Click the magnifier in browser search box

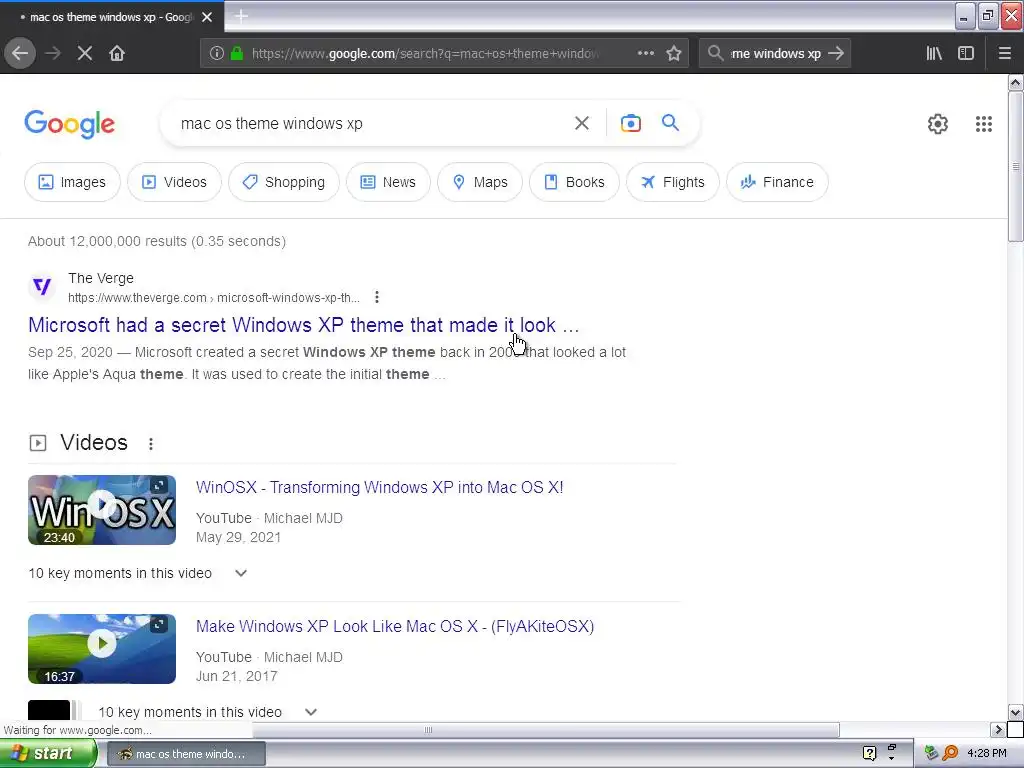point(716,53)
